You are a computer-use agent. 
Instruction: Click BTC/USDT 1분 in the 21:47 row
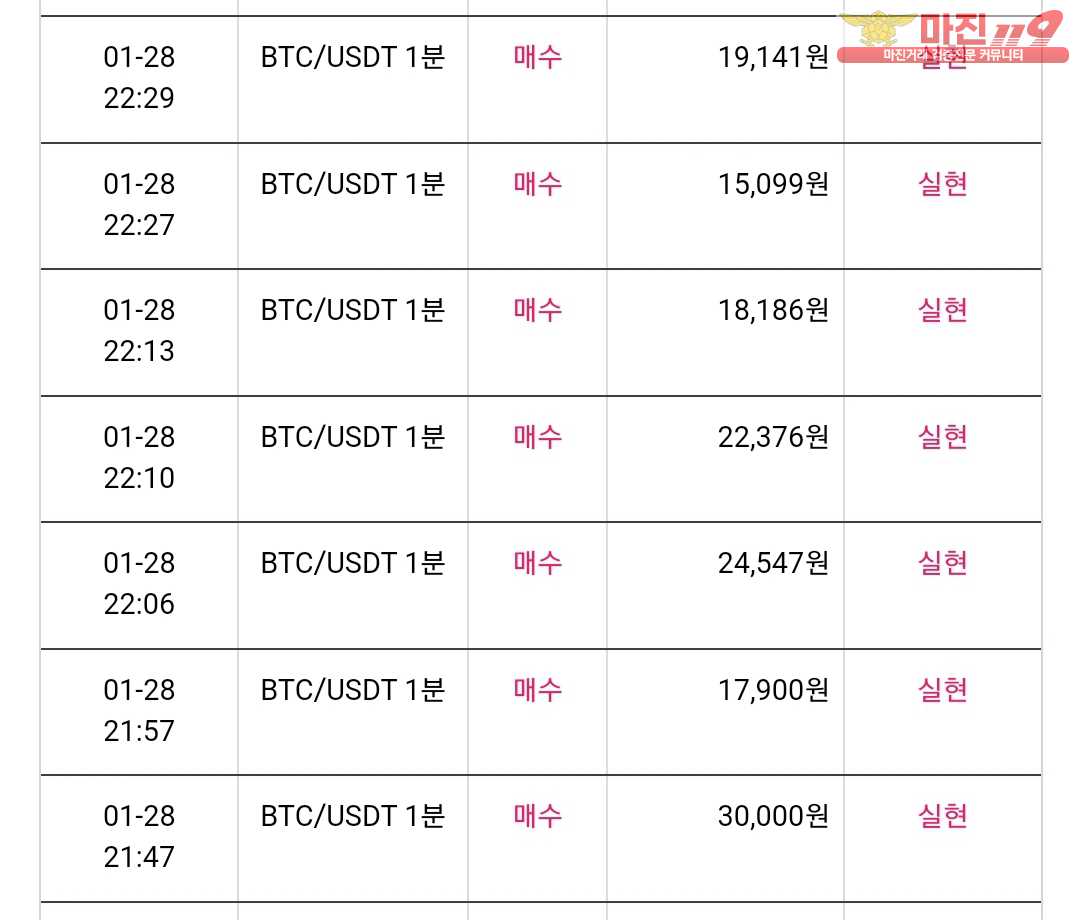pyautogui.click(x=352, y=816)
